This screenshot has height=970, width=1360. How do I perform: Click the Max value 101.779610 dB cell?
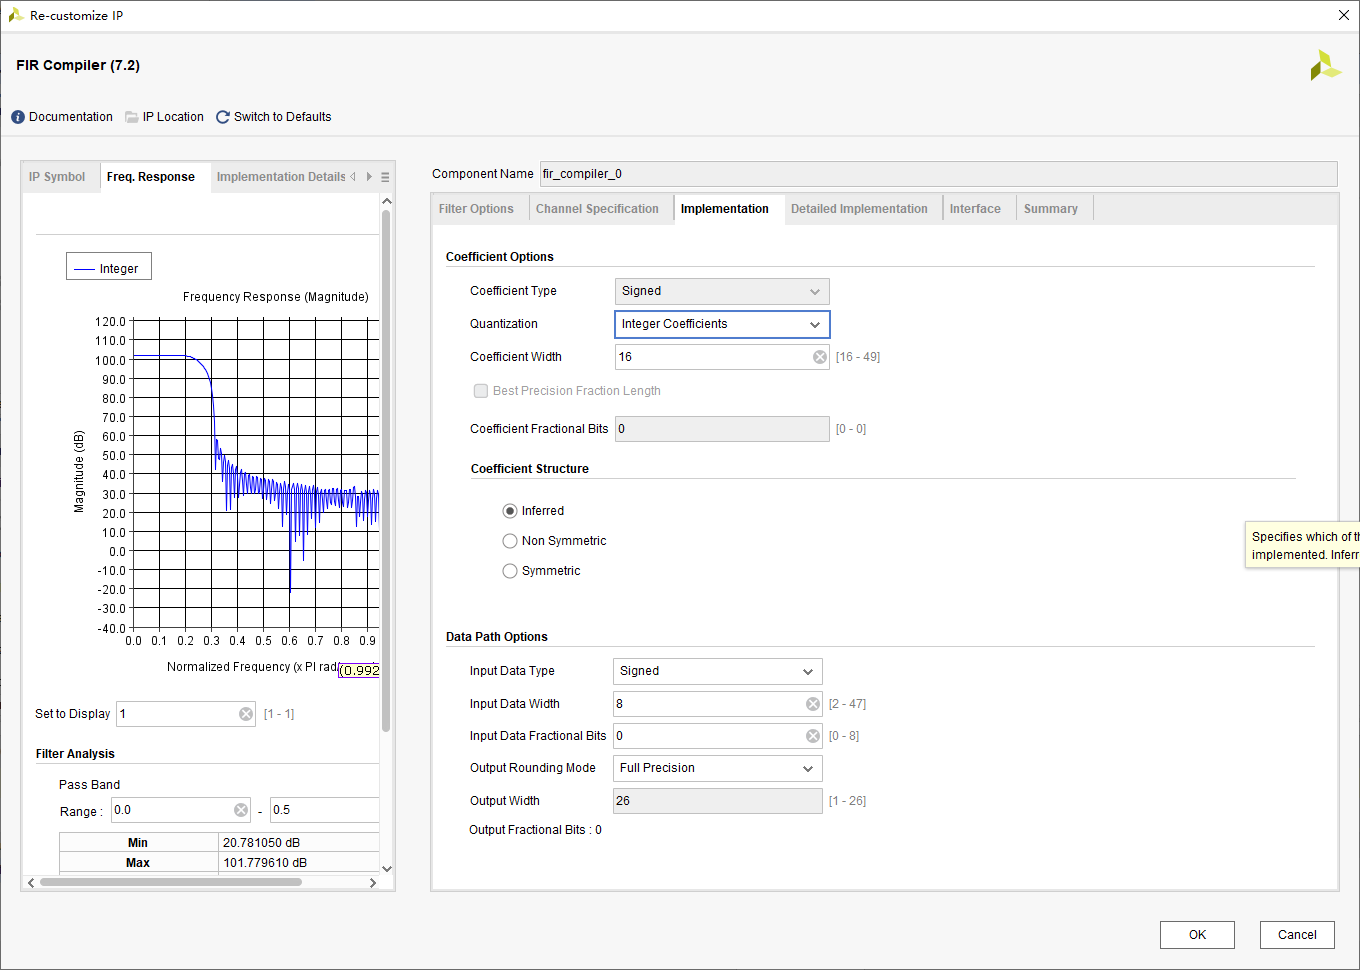click(299, 863)
